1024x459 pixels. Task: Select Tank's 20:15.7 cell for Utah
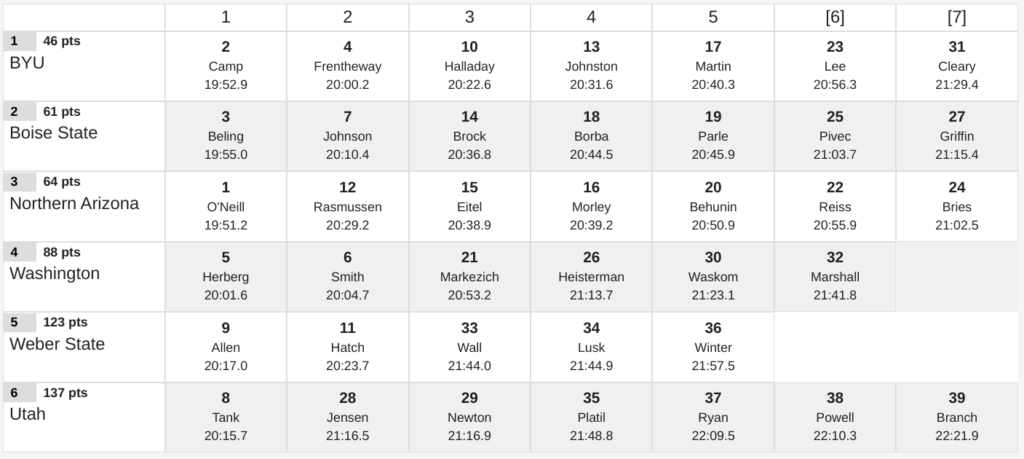point(226,417)
